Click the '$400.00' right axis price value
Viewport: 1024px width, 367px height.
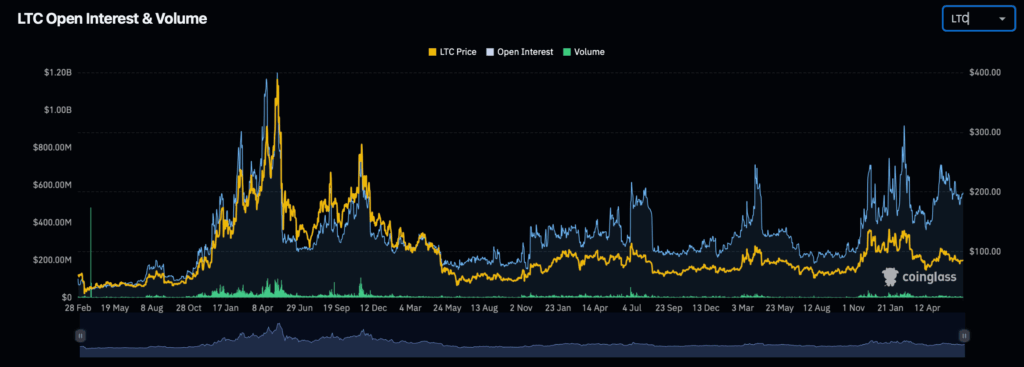(986, 72)
